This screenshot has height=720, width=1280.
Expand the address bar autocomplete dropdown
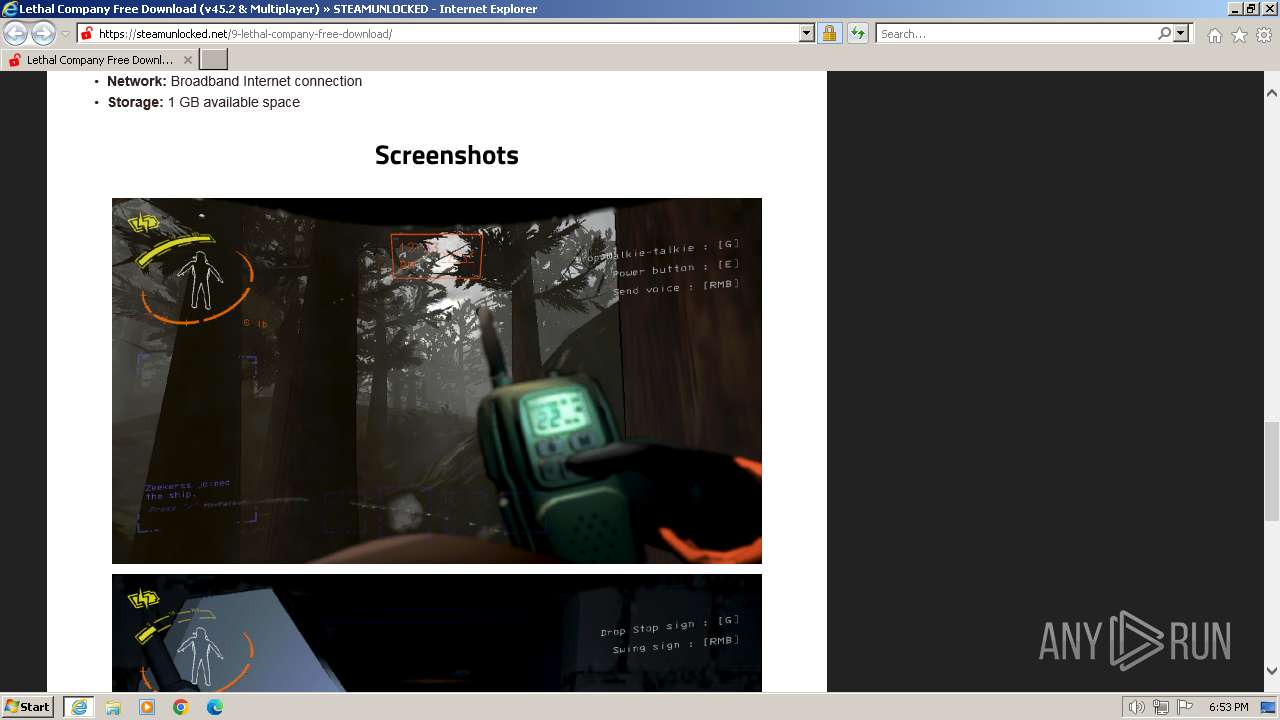point(807,33)
